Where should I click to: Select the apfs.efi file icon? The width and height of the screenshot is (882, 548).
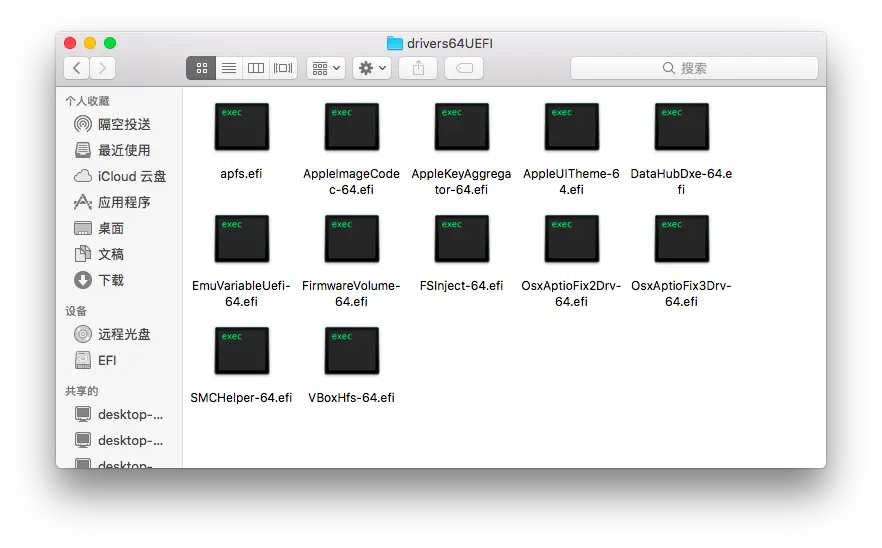[x=242, y=127]
